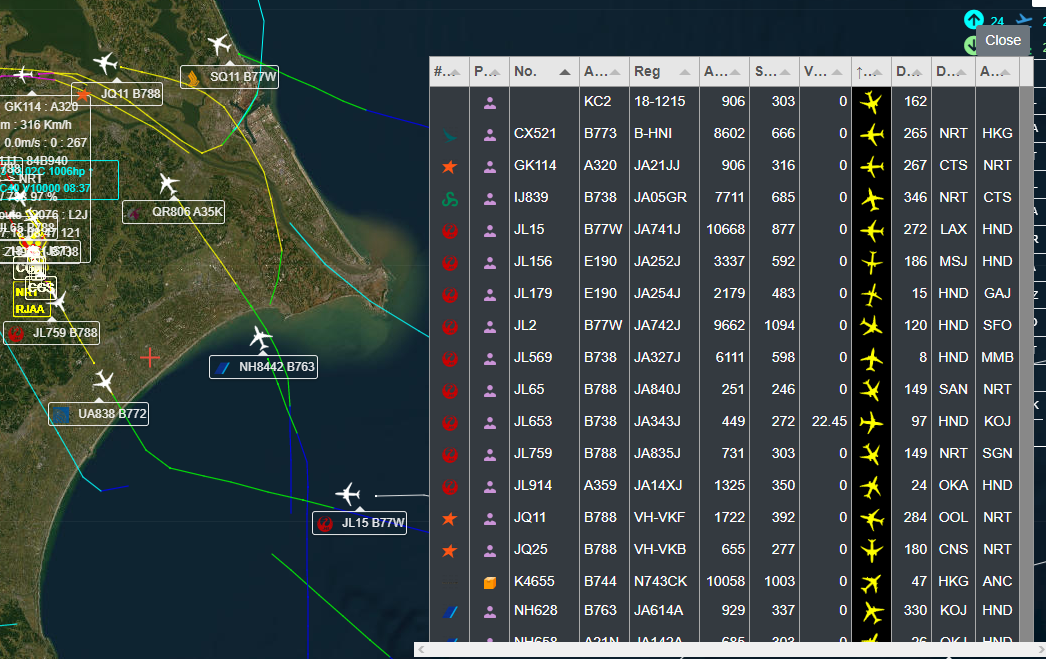Image resolution: width=1046 pixels, height=659 pixels.
Task: Select the NH8442 B763 map label
Action: pos(264,367)
